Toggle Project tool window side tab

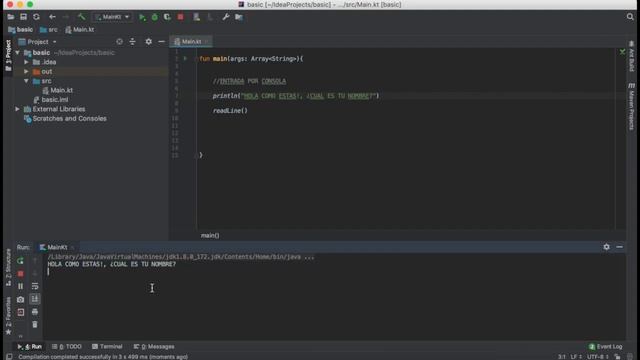[8, 56]
